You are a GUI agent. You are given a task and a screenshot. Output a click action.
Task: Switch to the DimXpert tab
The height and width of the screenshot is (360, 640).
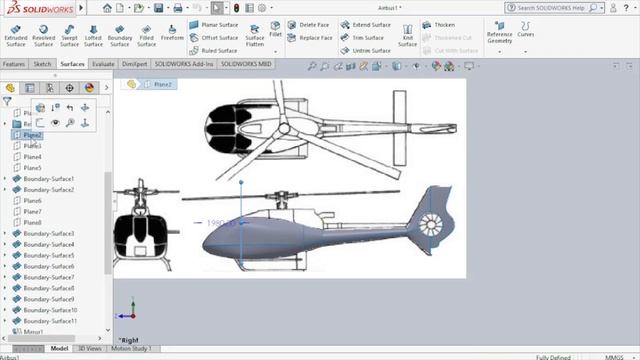[134, 64]
